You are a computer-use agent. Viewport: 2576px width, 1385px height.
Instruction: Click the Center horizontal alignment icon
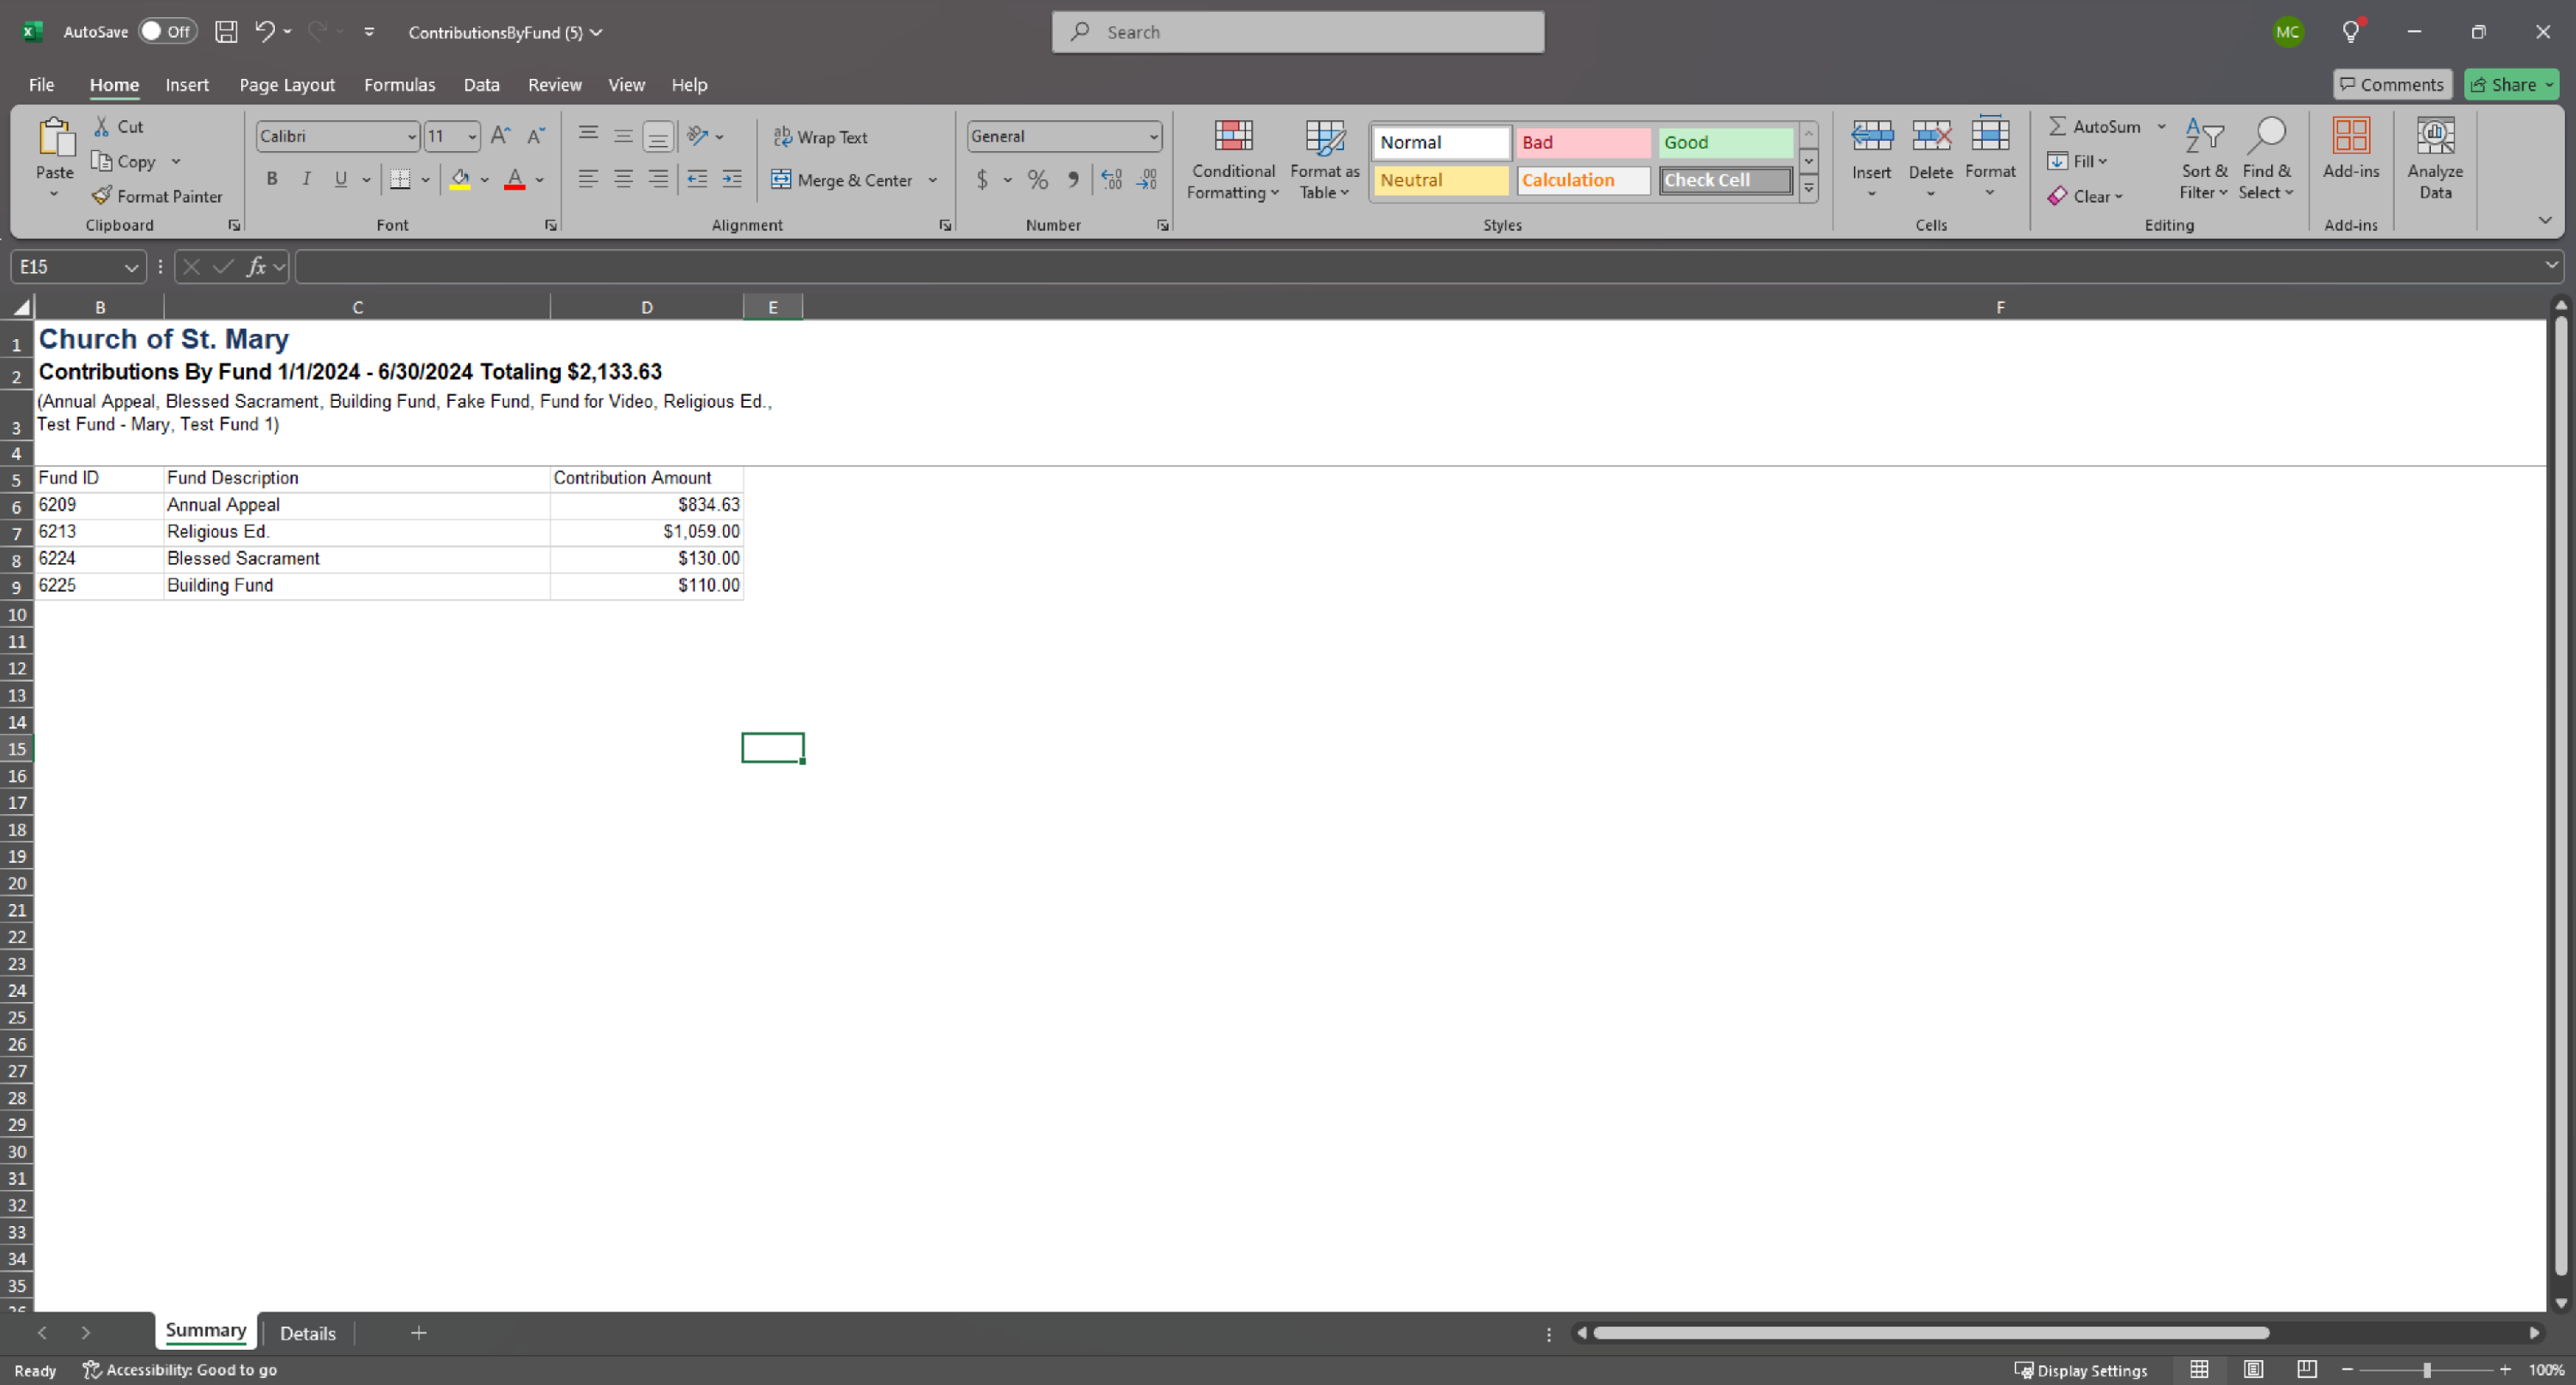point(623,179)
